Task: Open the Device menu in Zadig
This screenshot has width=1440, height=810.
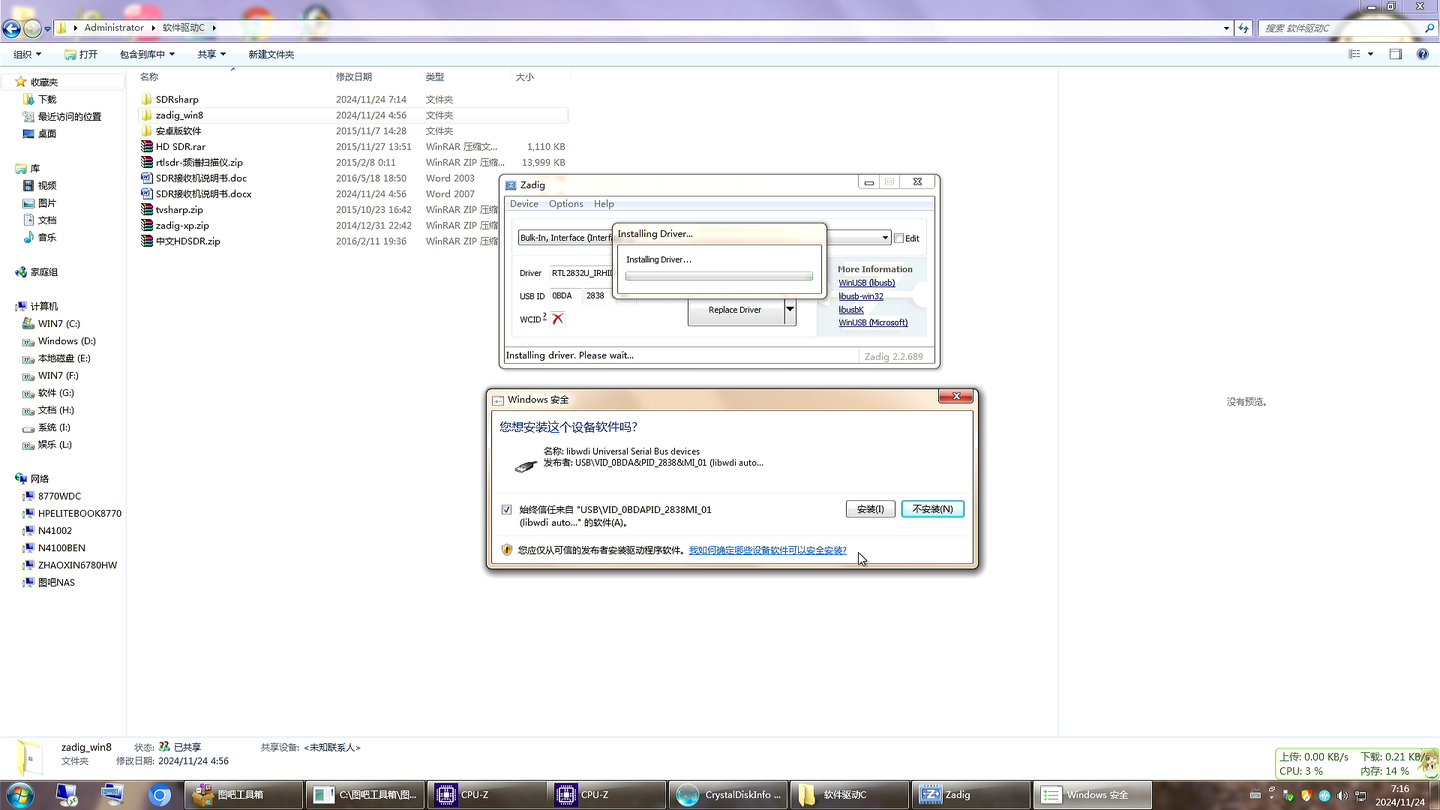Action: pos(524,204)
